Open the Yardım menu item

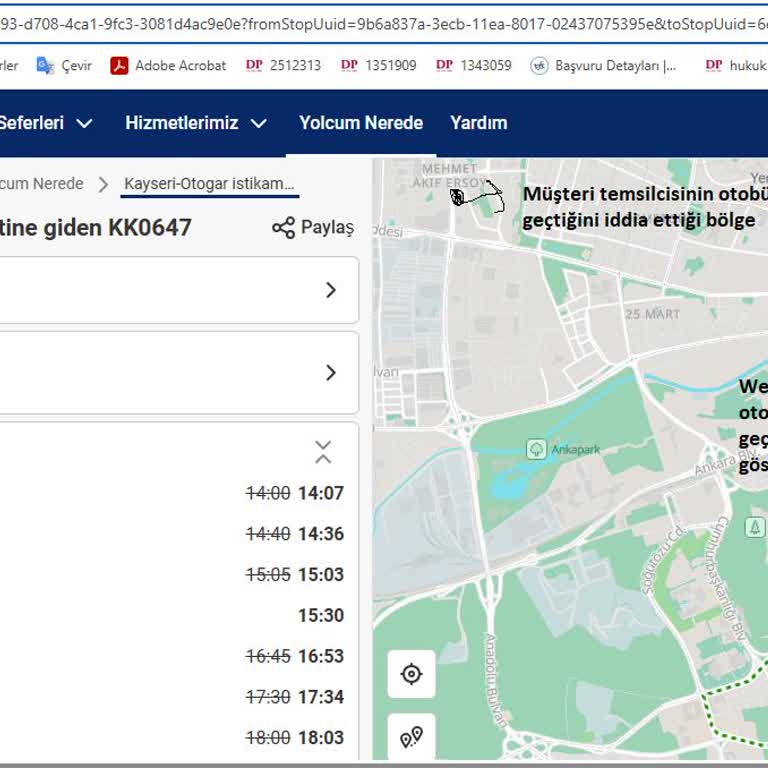coord(479,122)
